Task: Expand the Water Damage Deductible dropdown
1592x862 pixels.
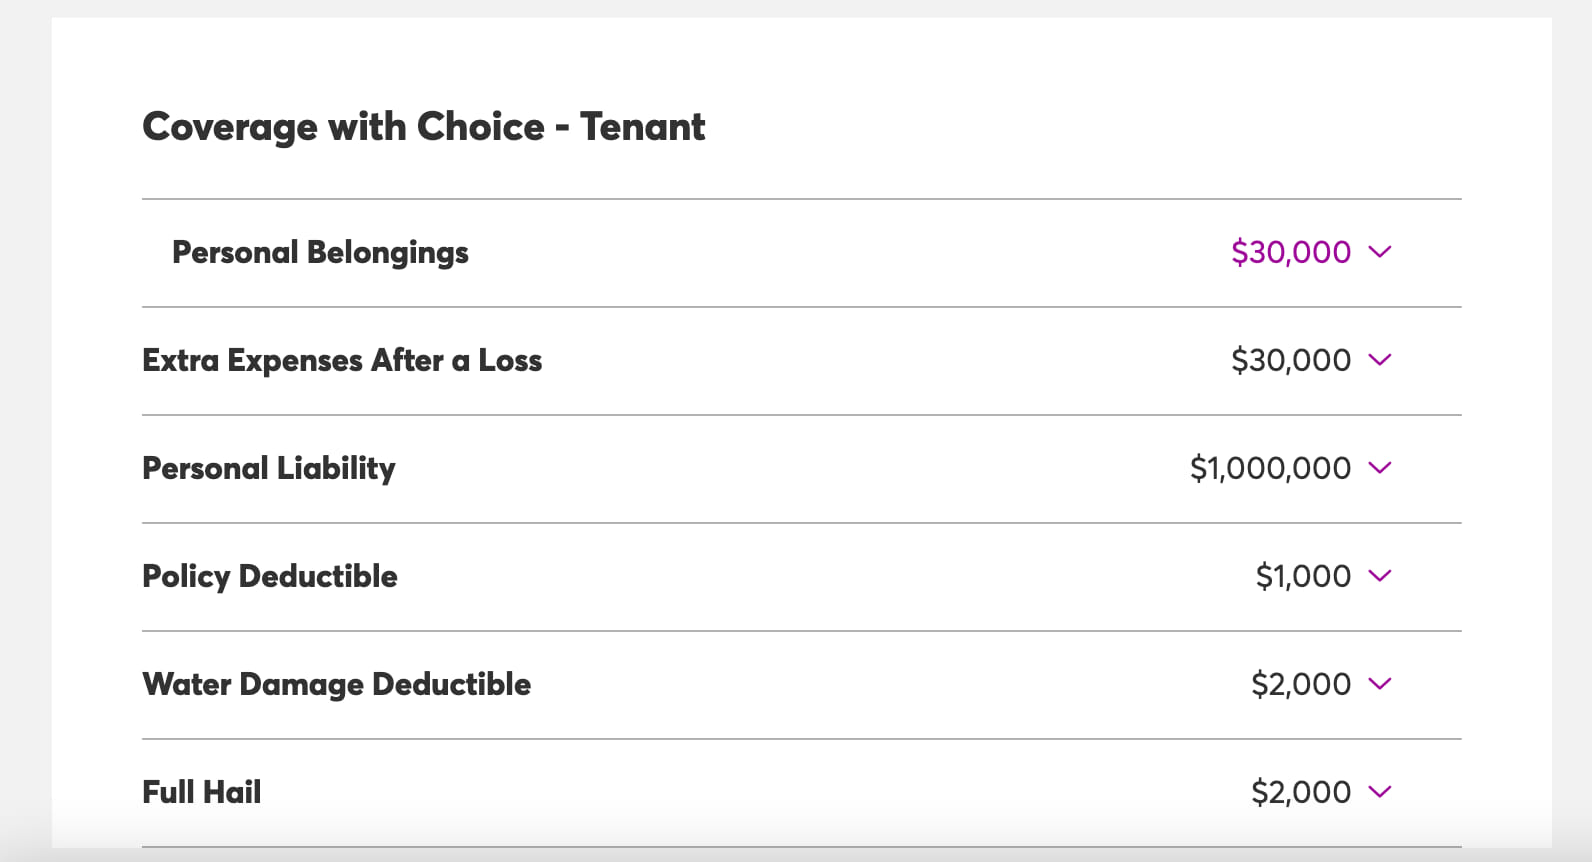Action: 1382,684
